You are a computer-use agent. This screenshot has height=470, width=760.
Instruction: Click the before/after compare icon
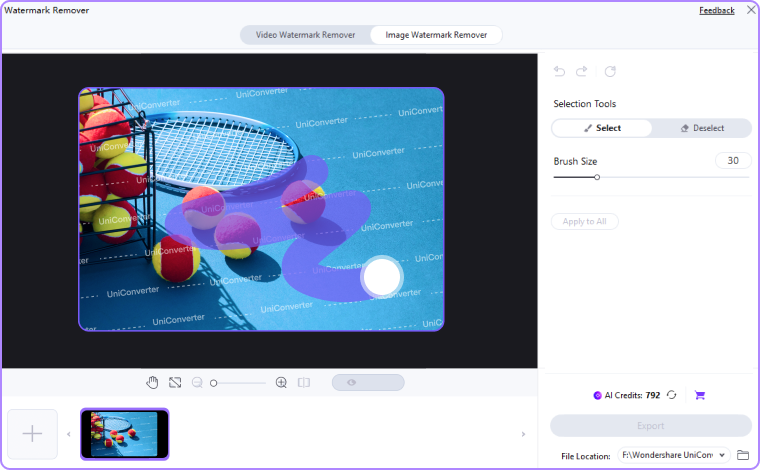[304, 383]
